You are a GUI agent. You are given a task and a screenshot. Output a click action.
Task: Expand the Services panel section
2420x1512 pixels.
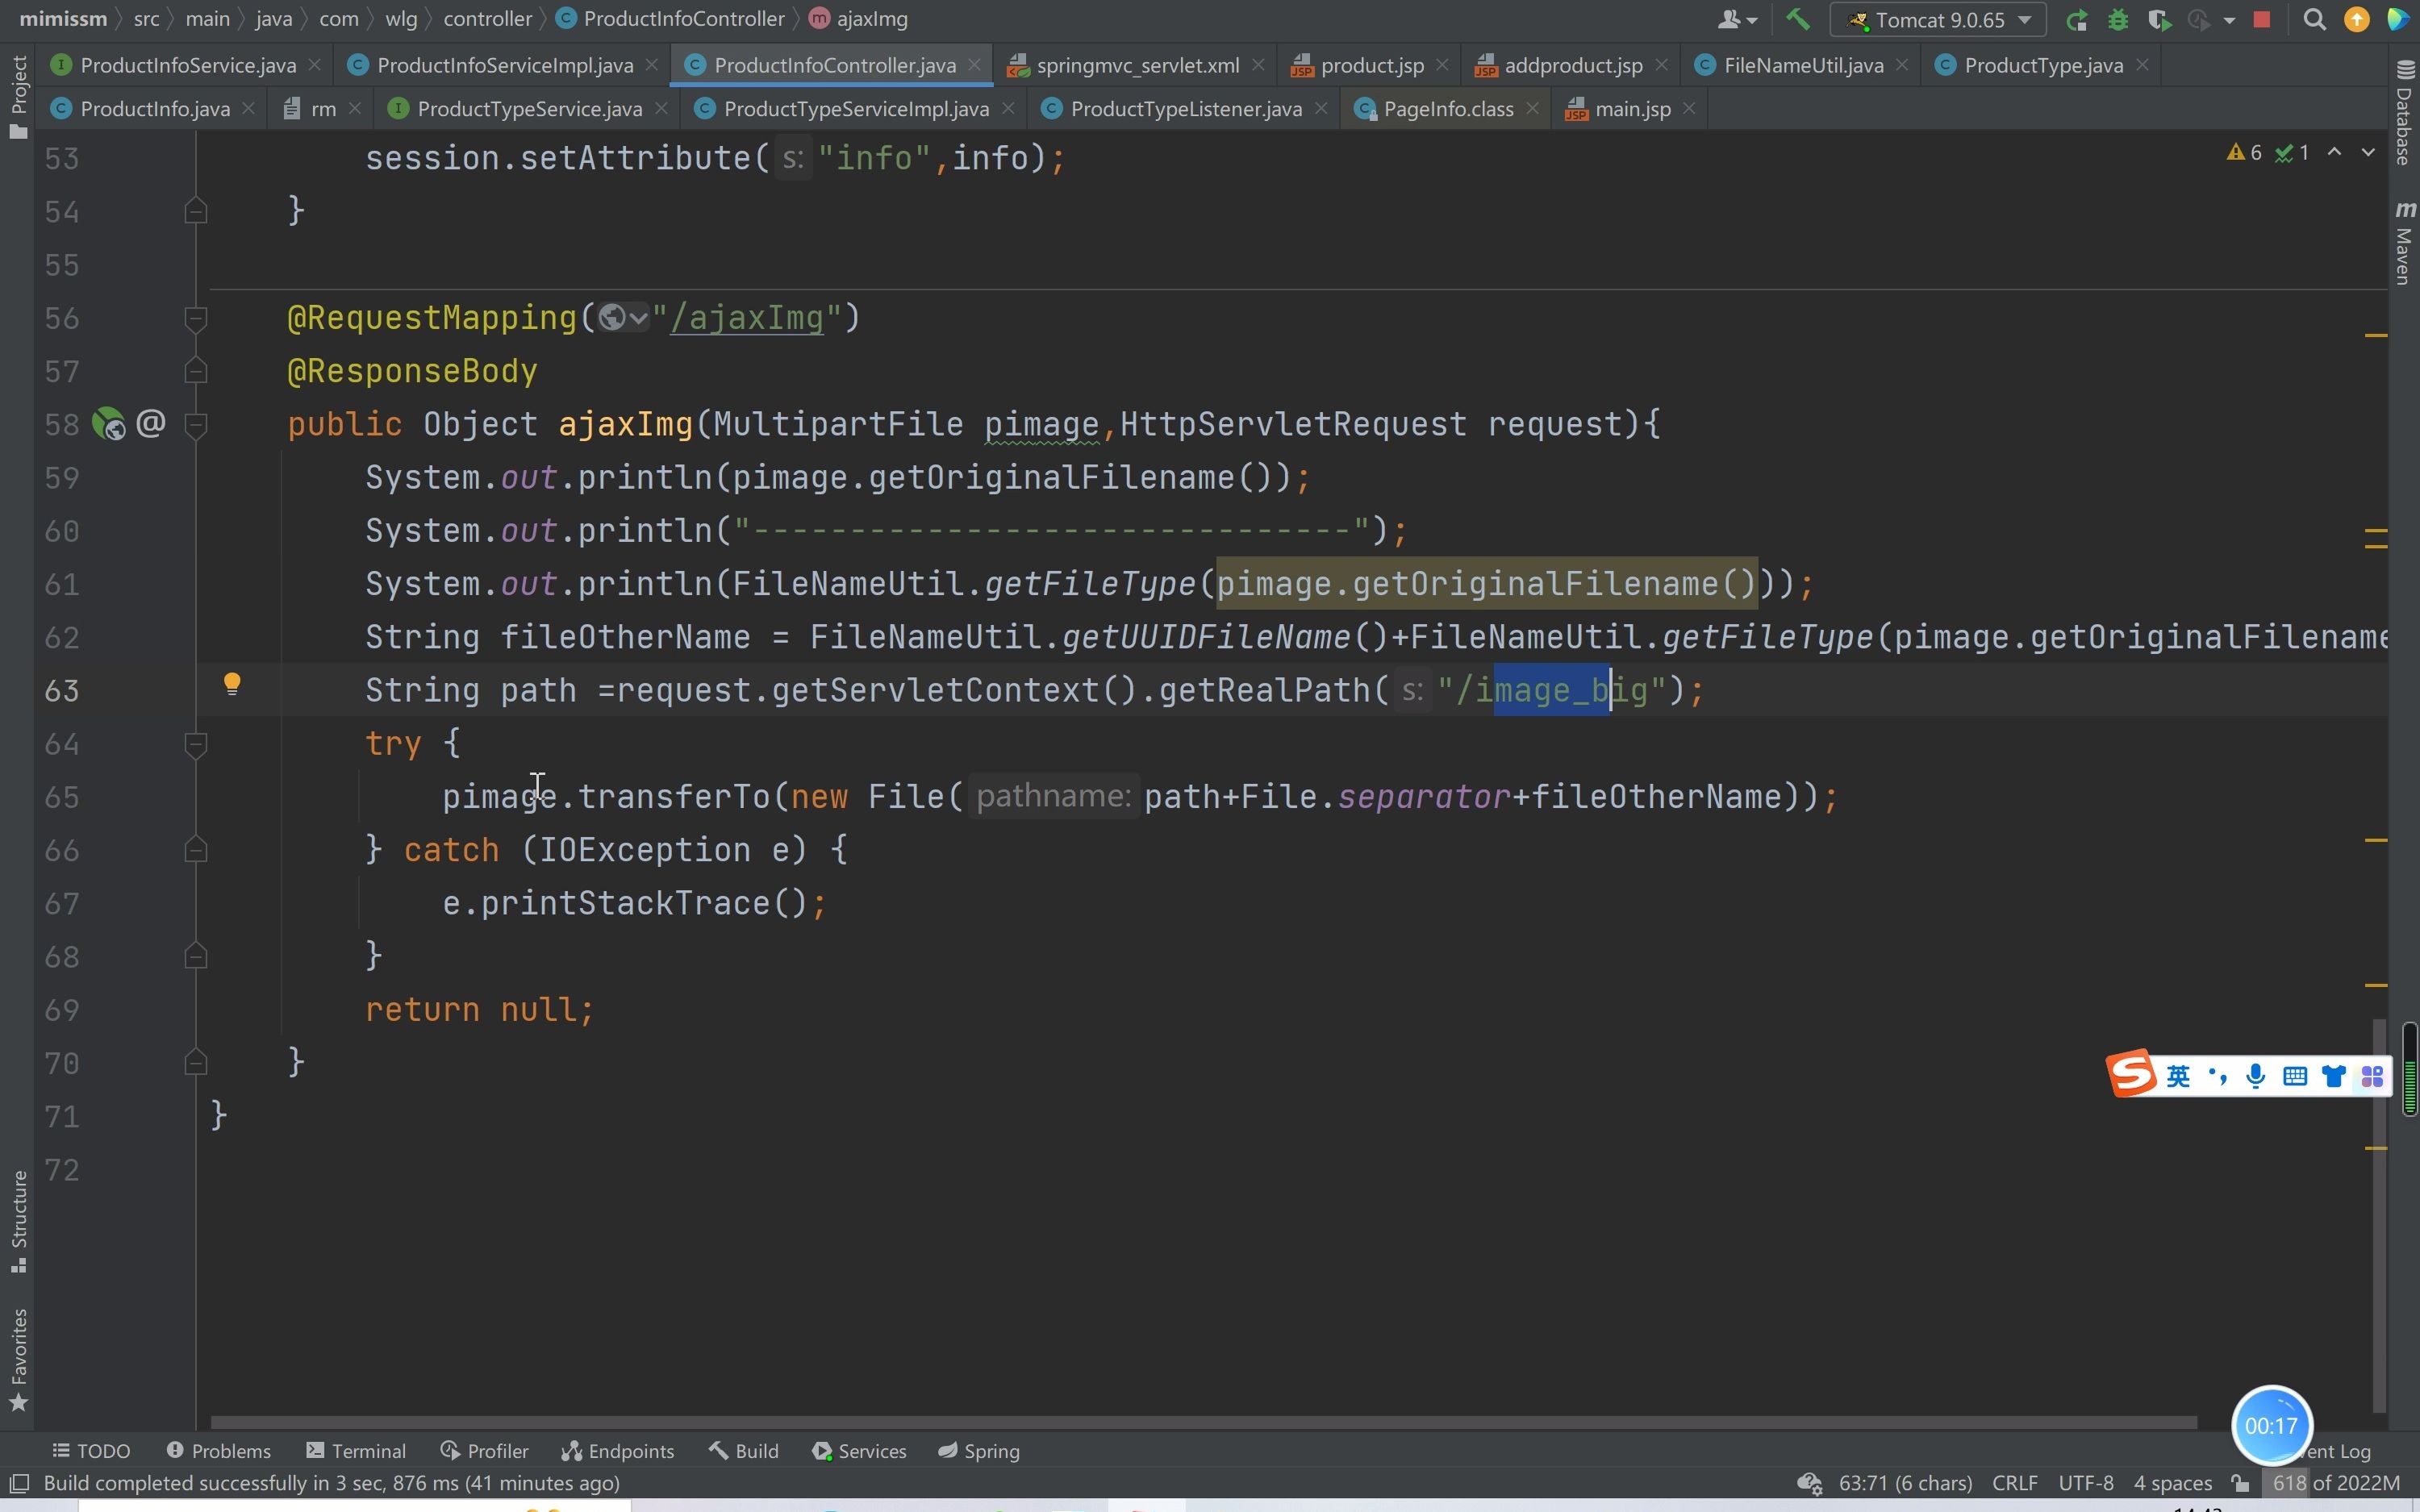click(x=868, y=1449)
